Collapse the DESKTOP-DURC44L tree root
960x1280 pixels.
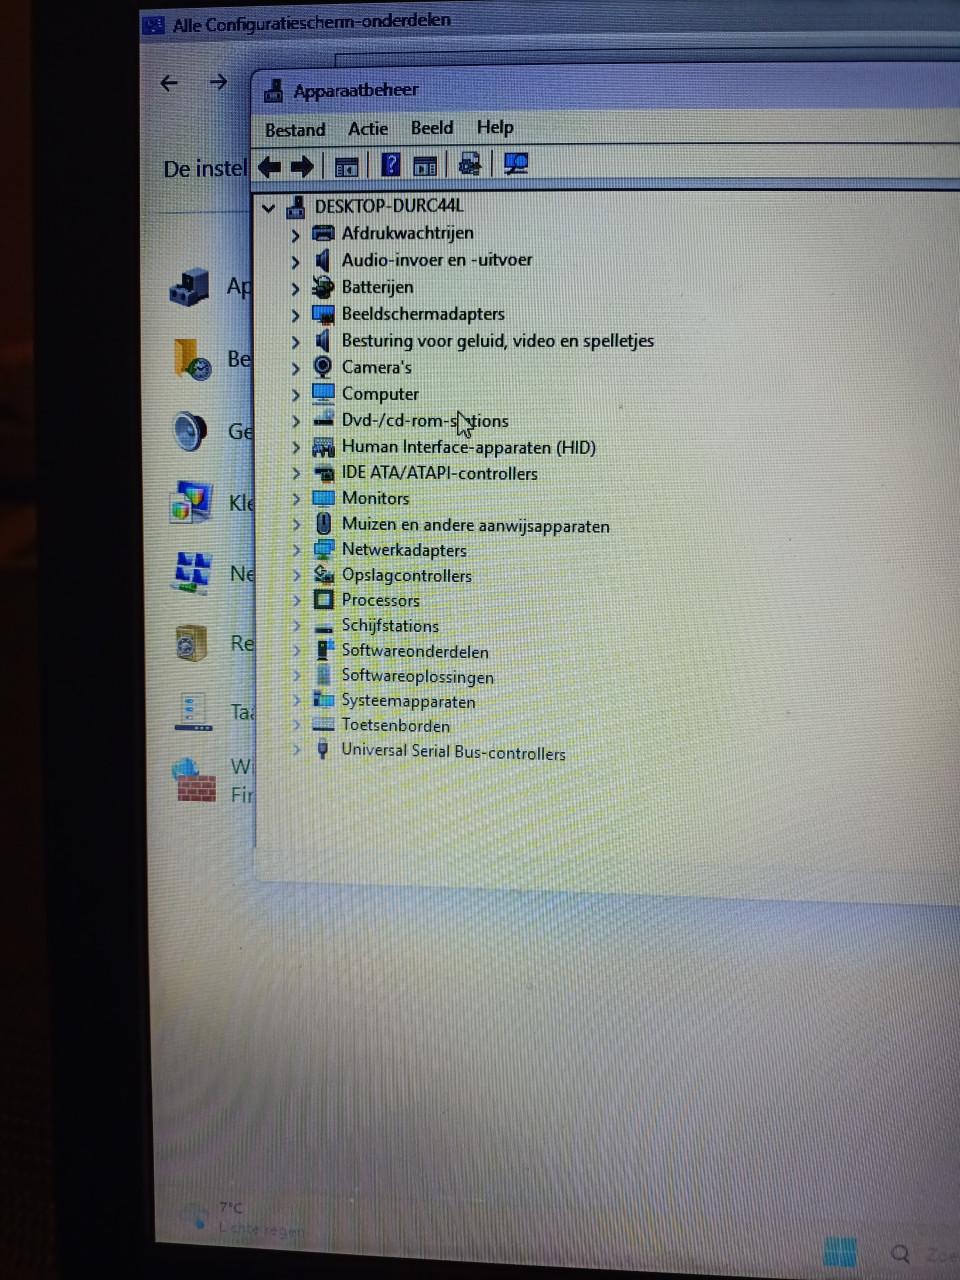click(x=268, y=207)
